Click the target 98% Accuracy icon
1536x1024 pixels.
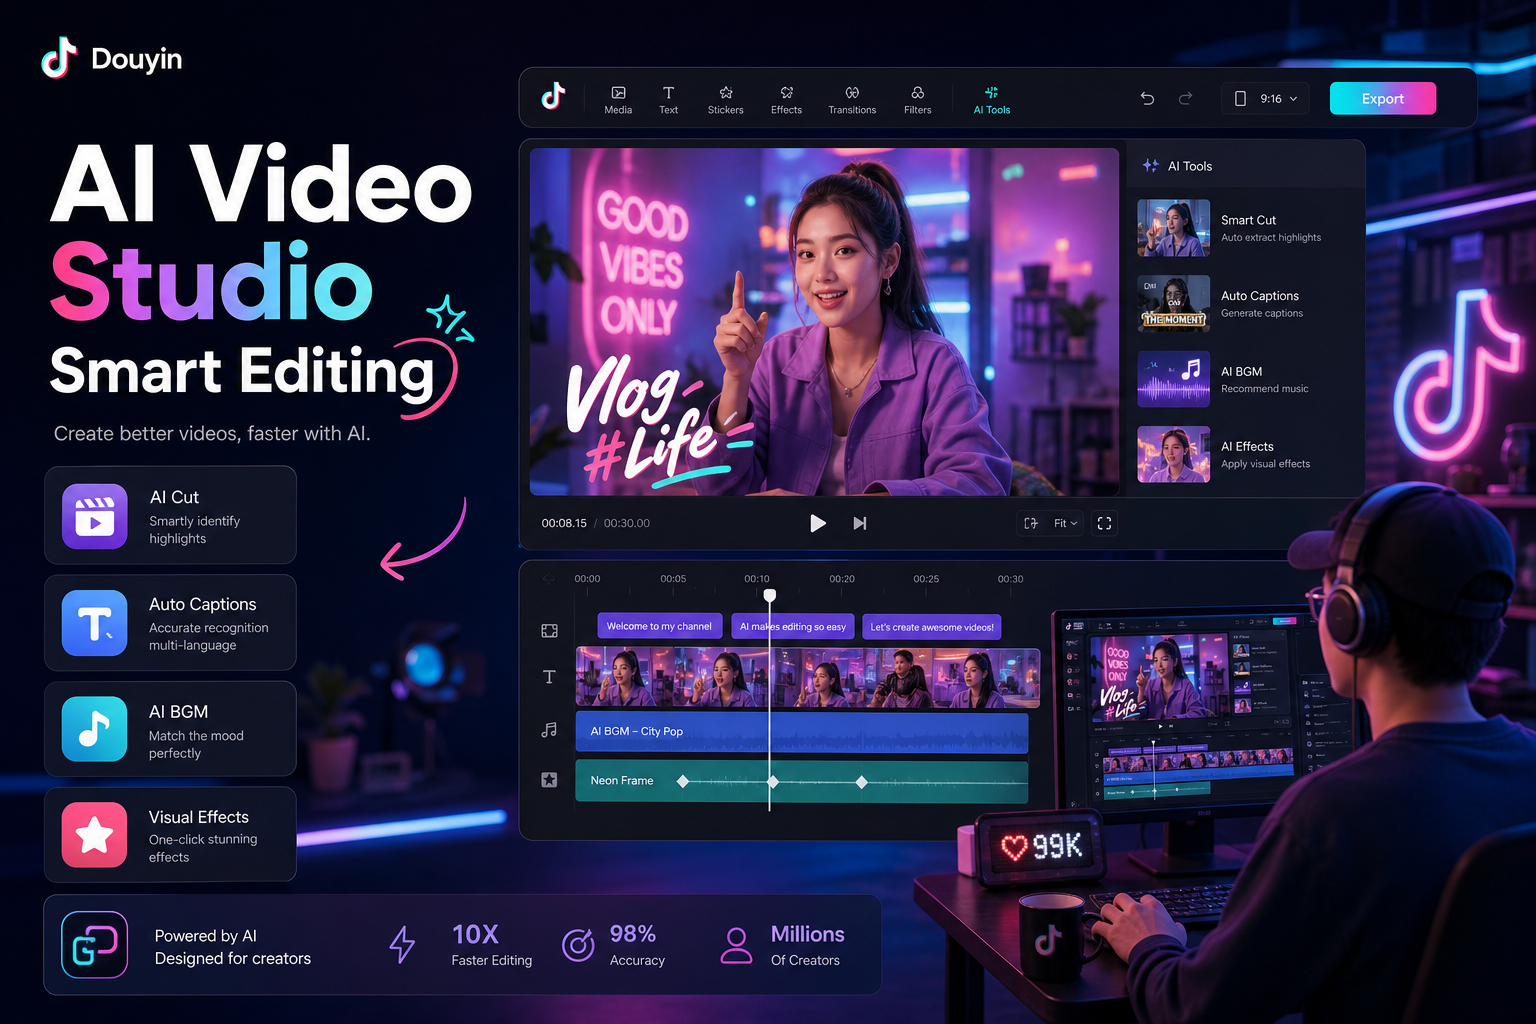click(x=578, y=944)
